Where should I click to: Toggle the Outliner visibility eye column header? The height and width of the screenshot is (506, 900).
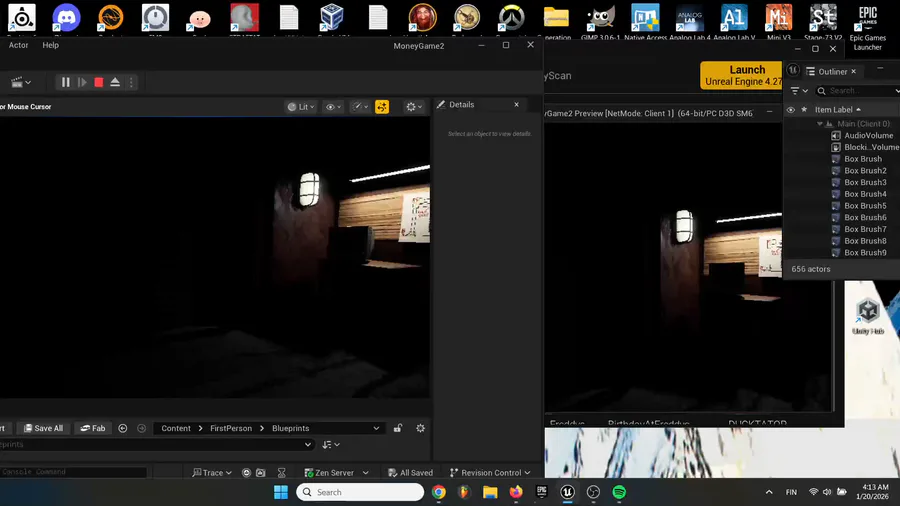click(791, 110)
